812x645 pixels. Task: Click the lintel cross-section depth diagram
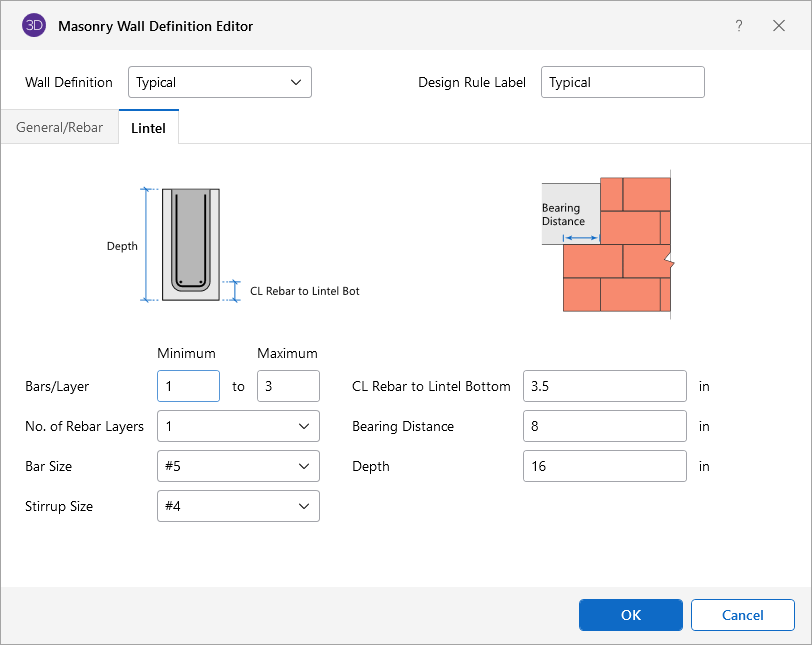(191, 245)
